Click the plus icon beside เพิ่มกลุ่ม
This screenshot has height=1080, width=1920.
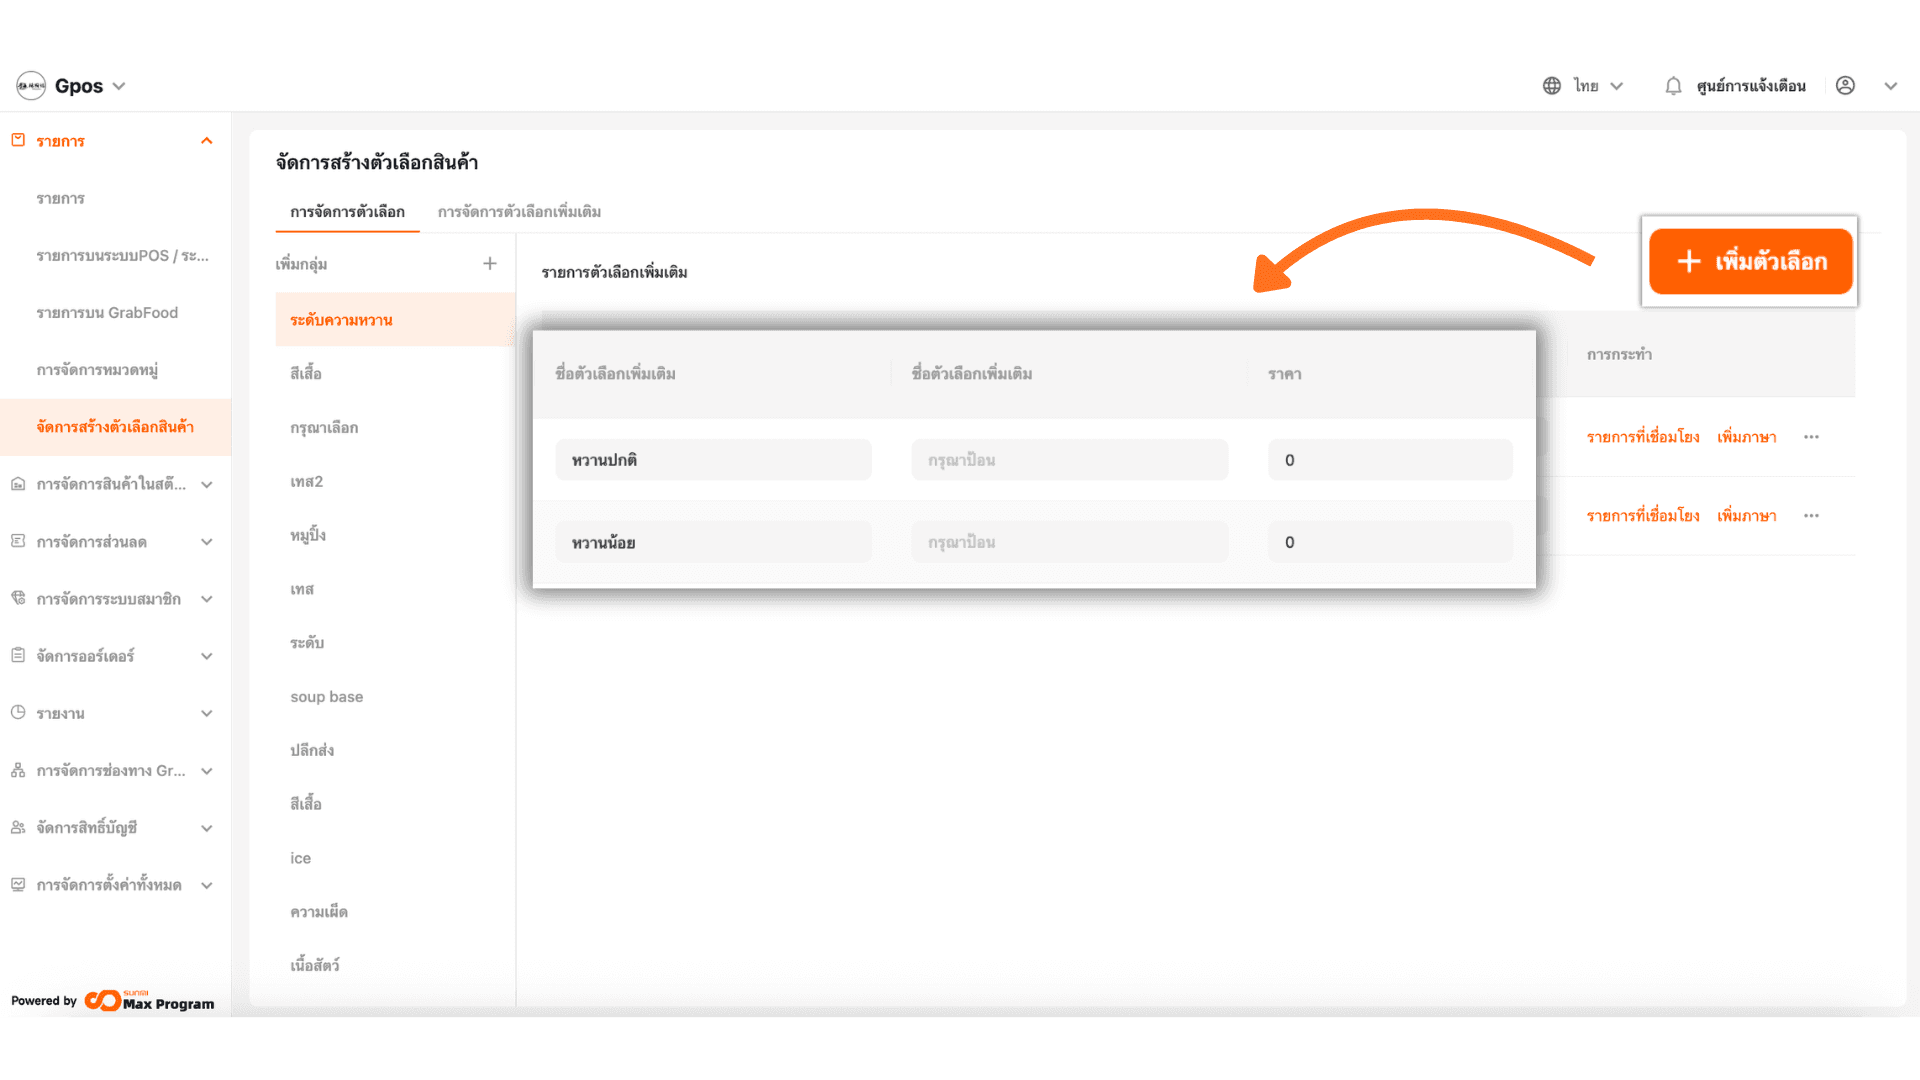tap(490, 264)
